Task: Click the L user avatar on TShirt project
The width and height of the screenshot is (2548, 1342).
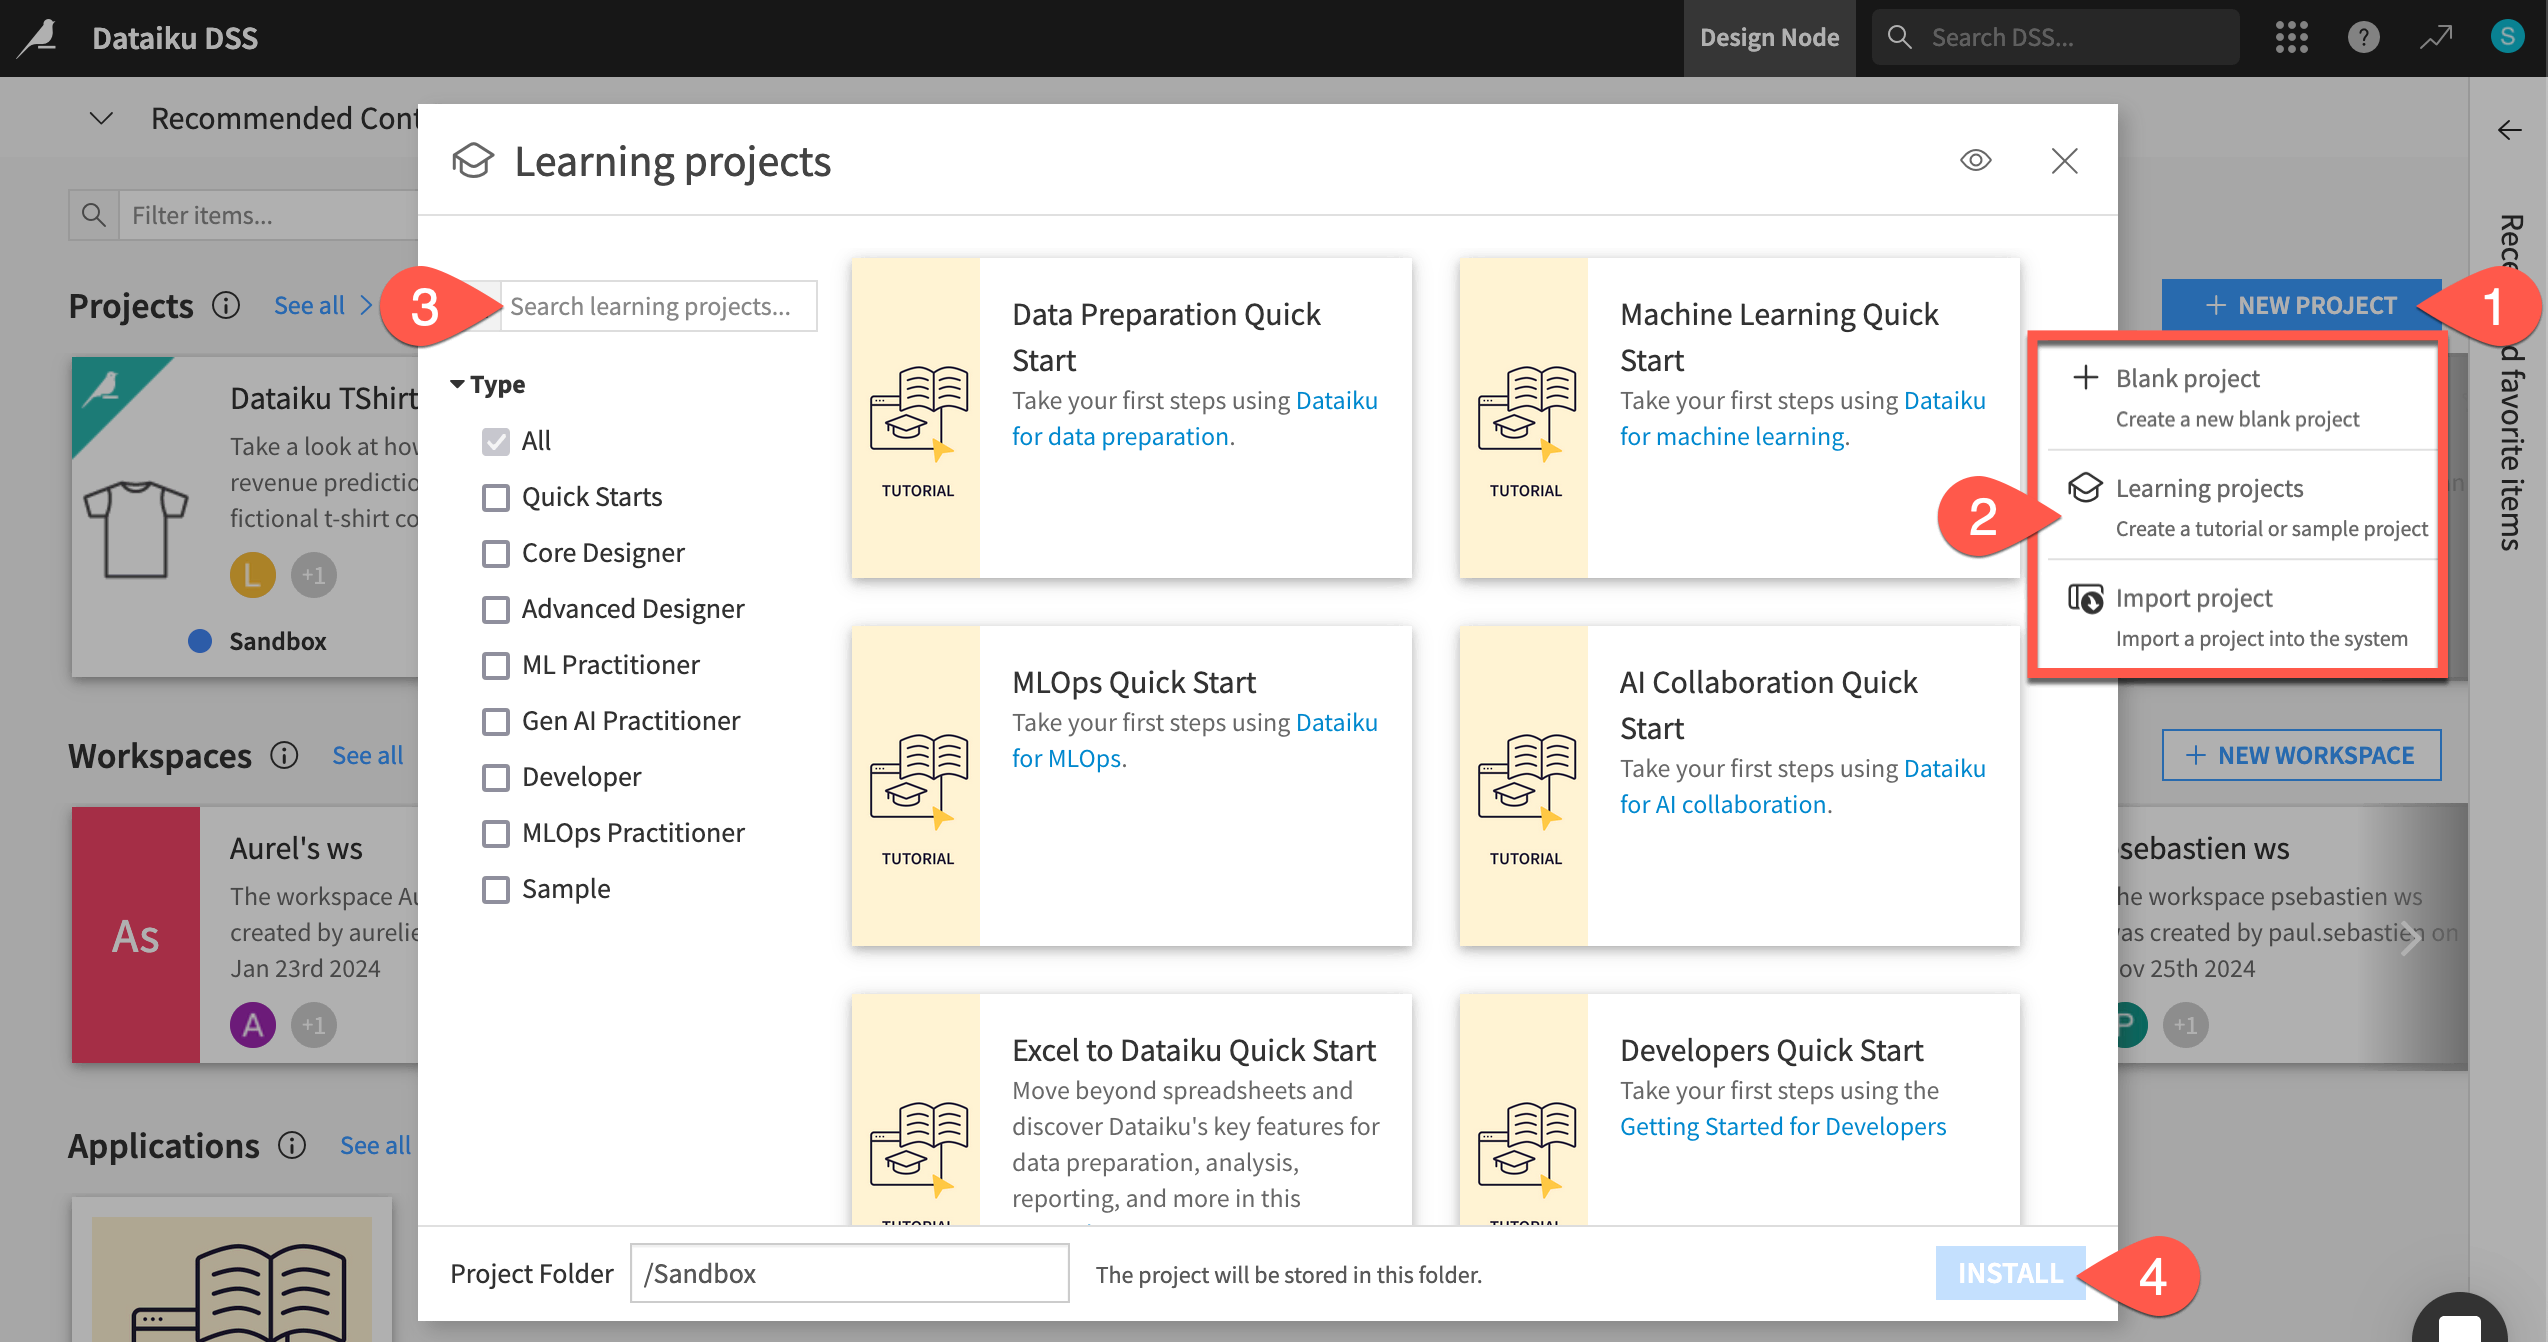Action: click(x=253, y=575)
